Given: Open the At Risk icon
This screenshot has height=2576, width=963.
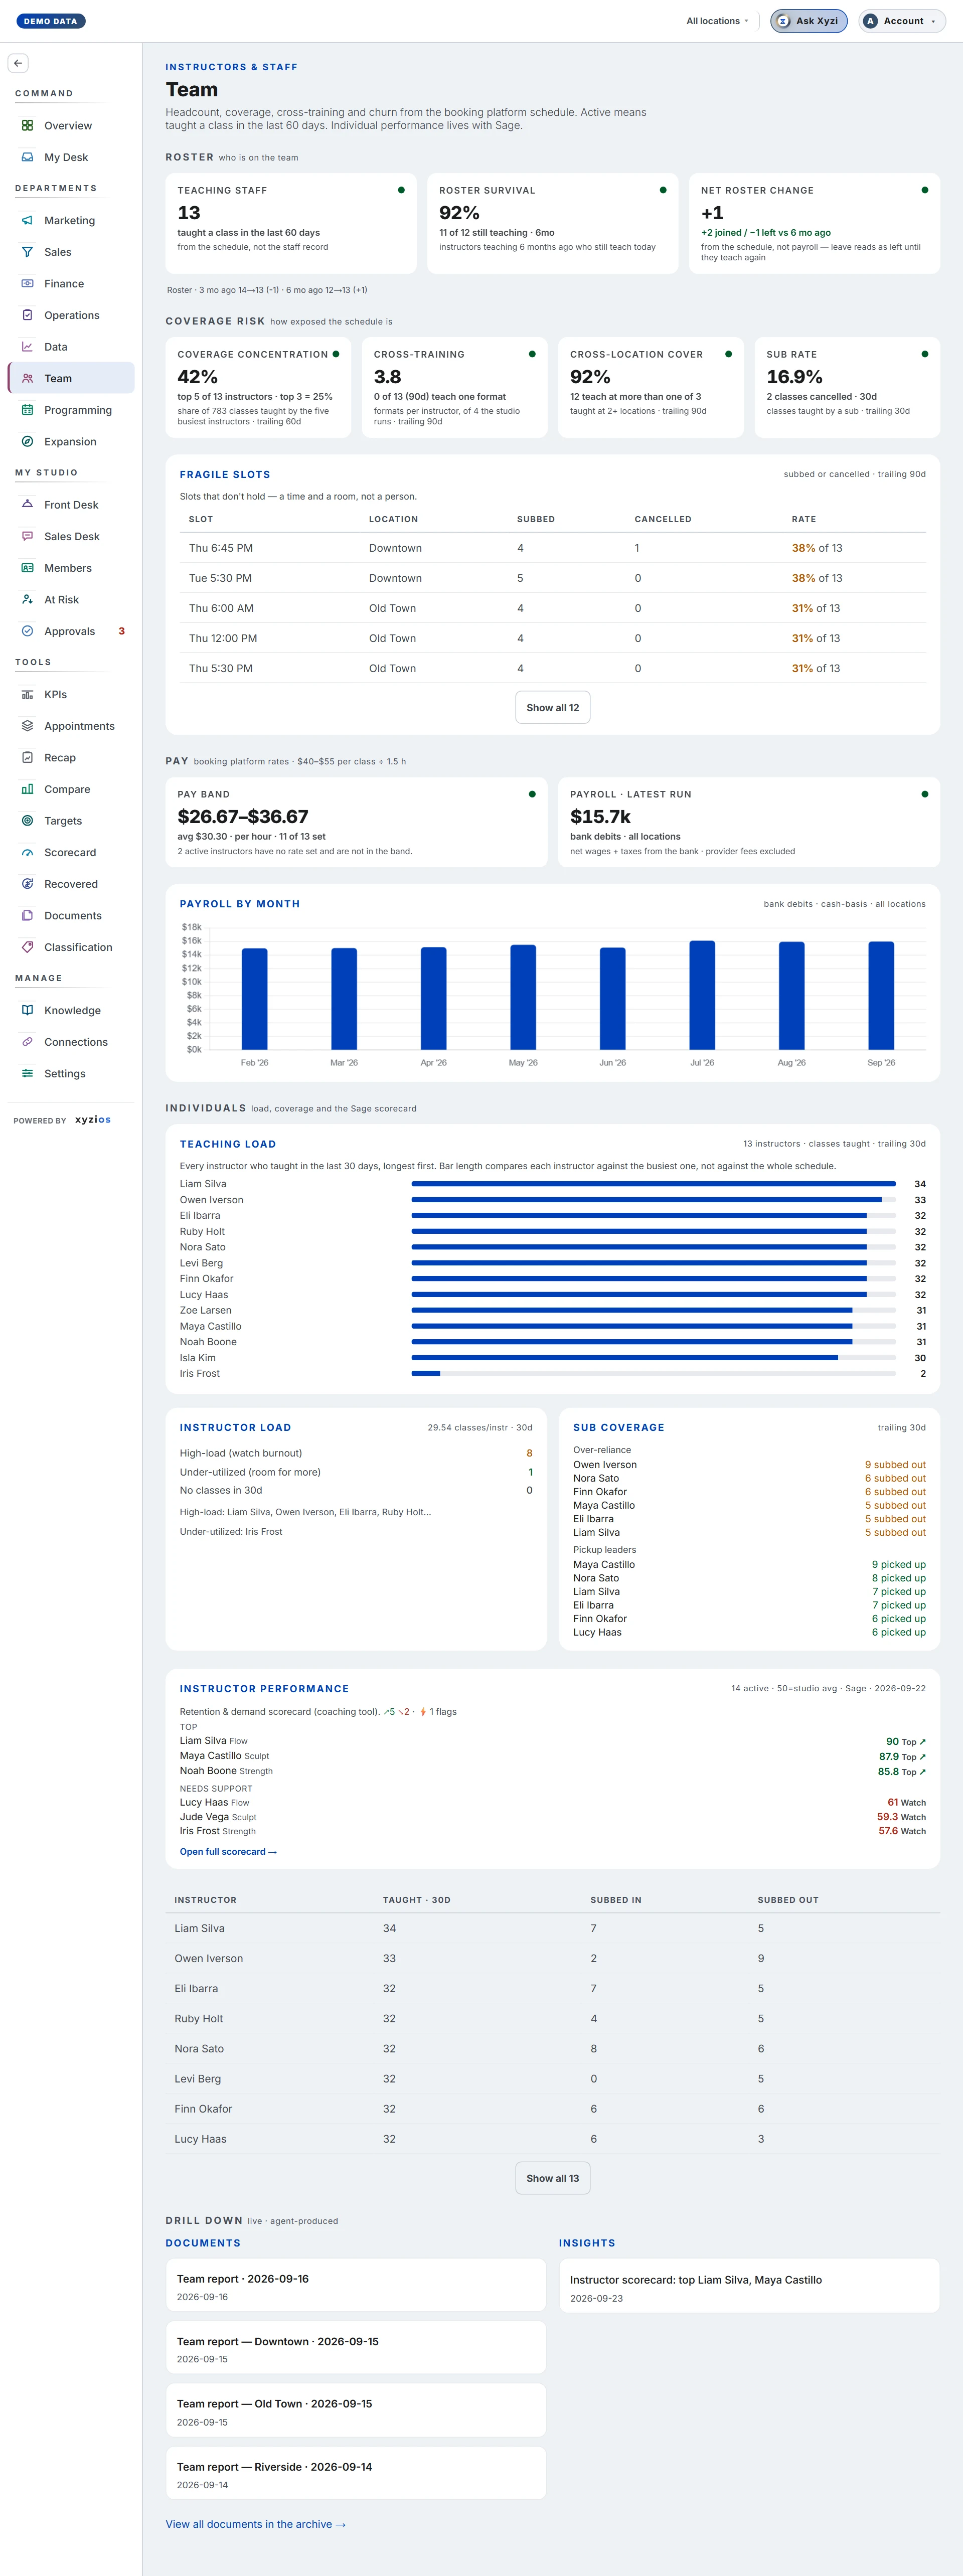Looking at the screenshot, I should 27,600.
